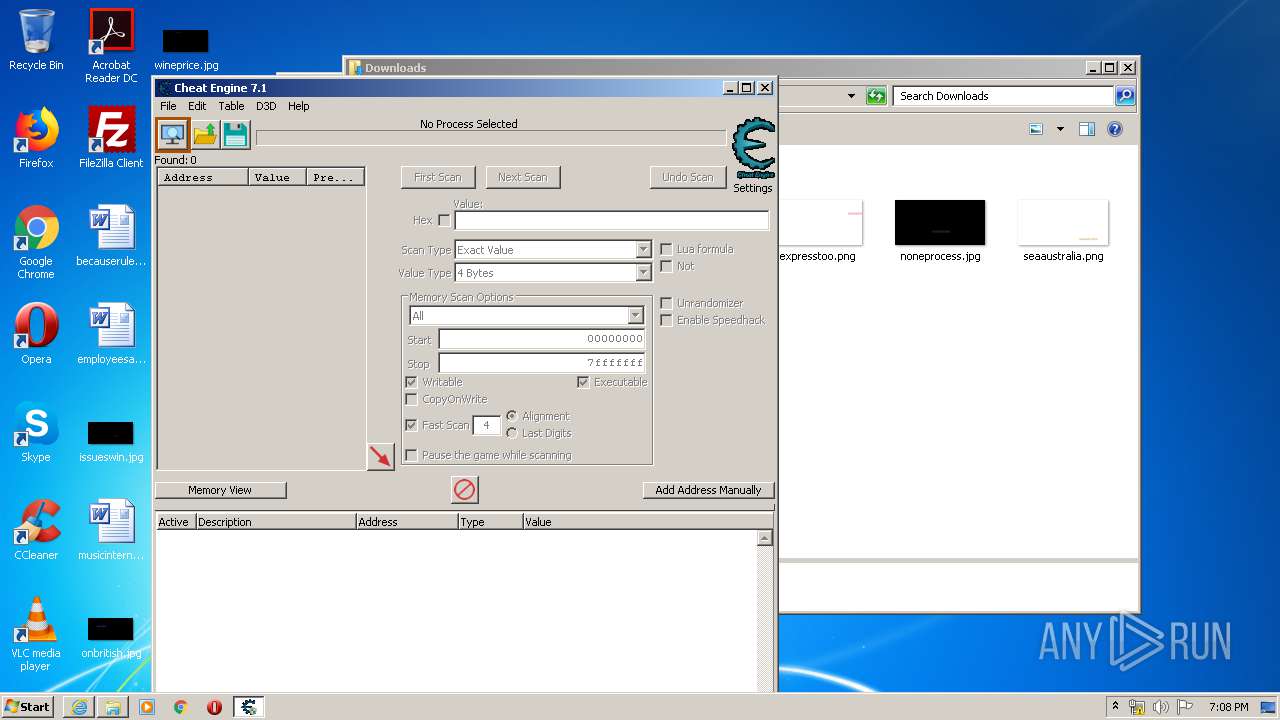Open the Help menu
Image resolution: width=1280 pixels, height=720 pixels.
coord(299,106)
